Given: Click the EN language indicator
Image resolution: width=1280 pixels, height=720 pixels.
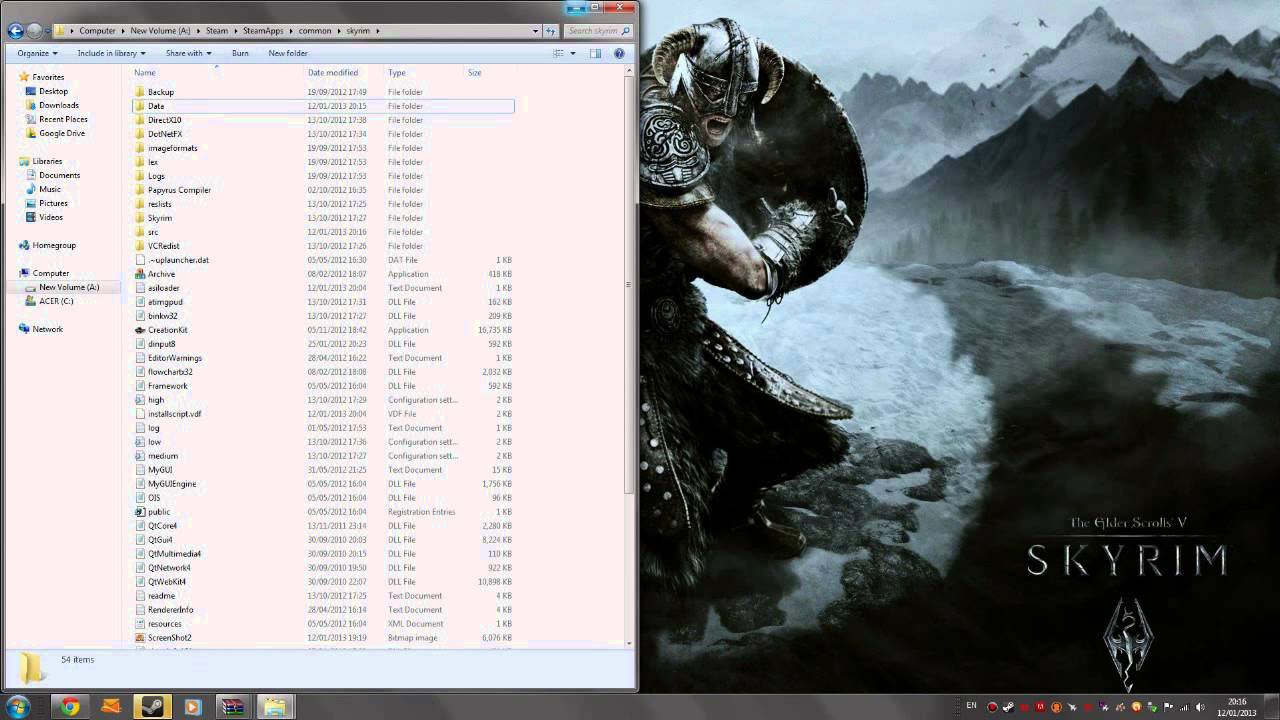Looking at the screenshot, I should point(971,706).
